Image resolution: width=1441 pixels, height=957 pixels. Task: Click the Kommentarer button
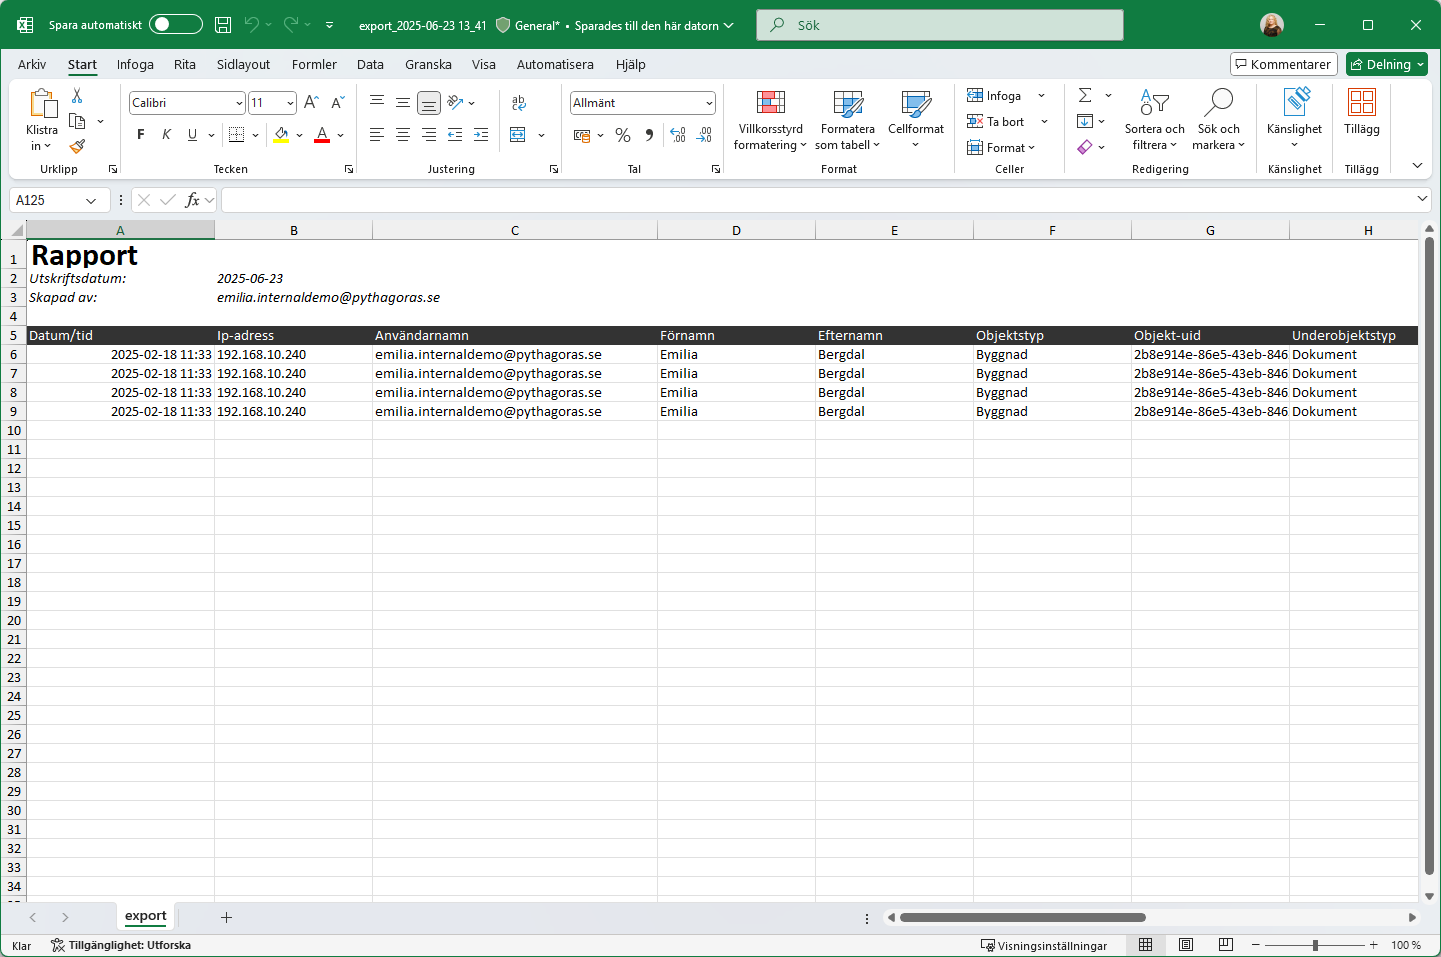coord(1283,65)
